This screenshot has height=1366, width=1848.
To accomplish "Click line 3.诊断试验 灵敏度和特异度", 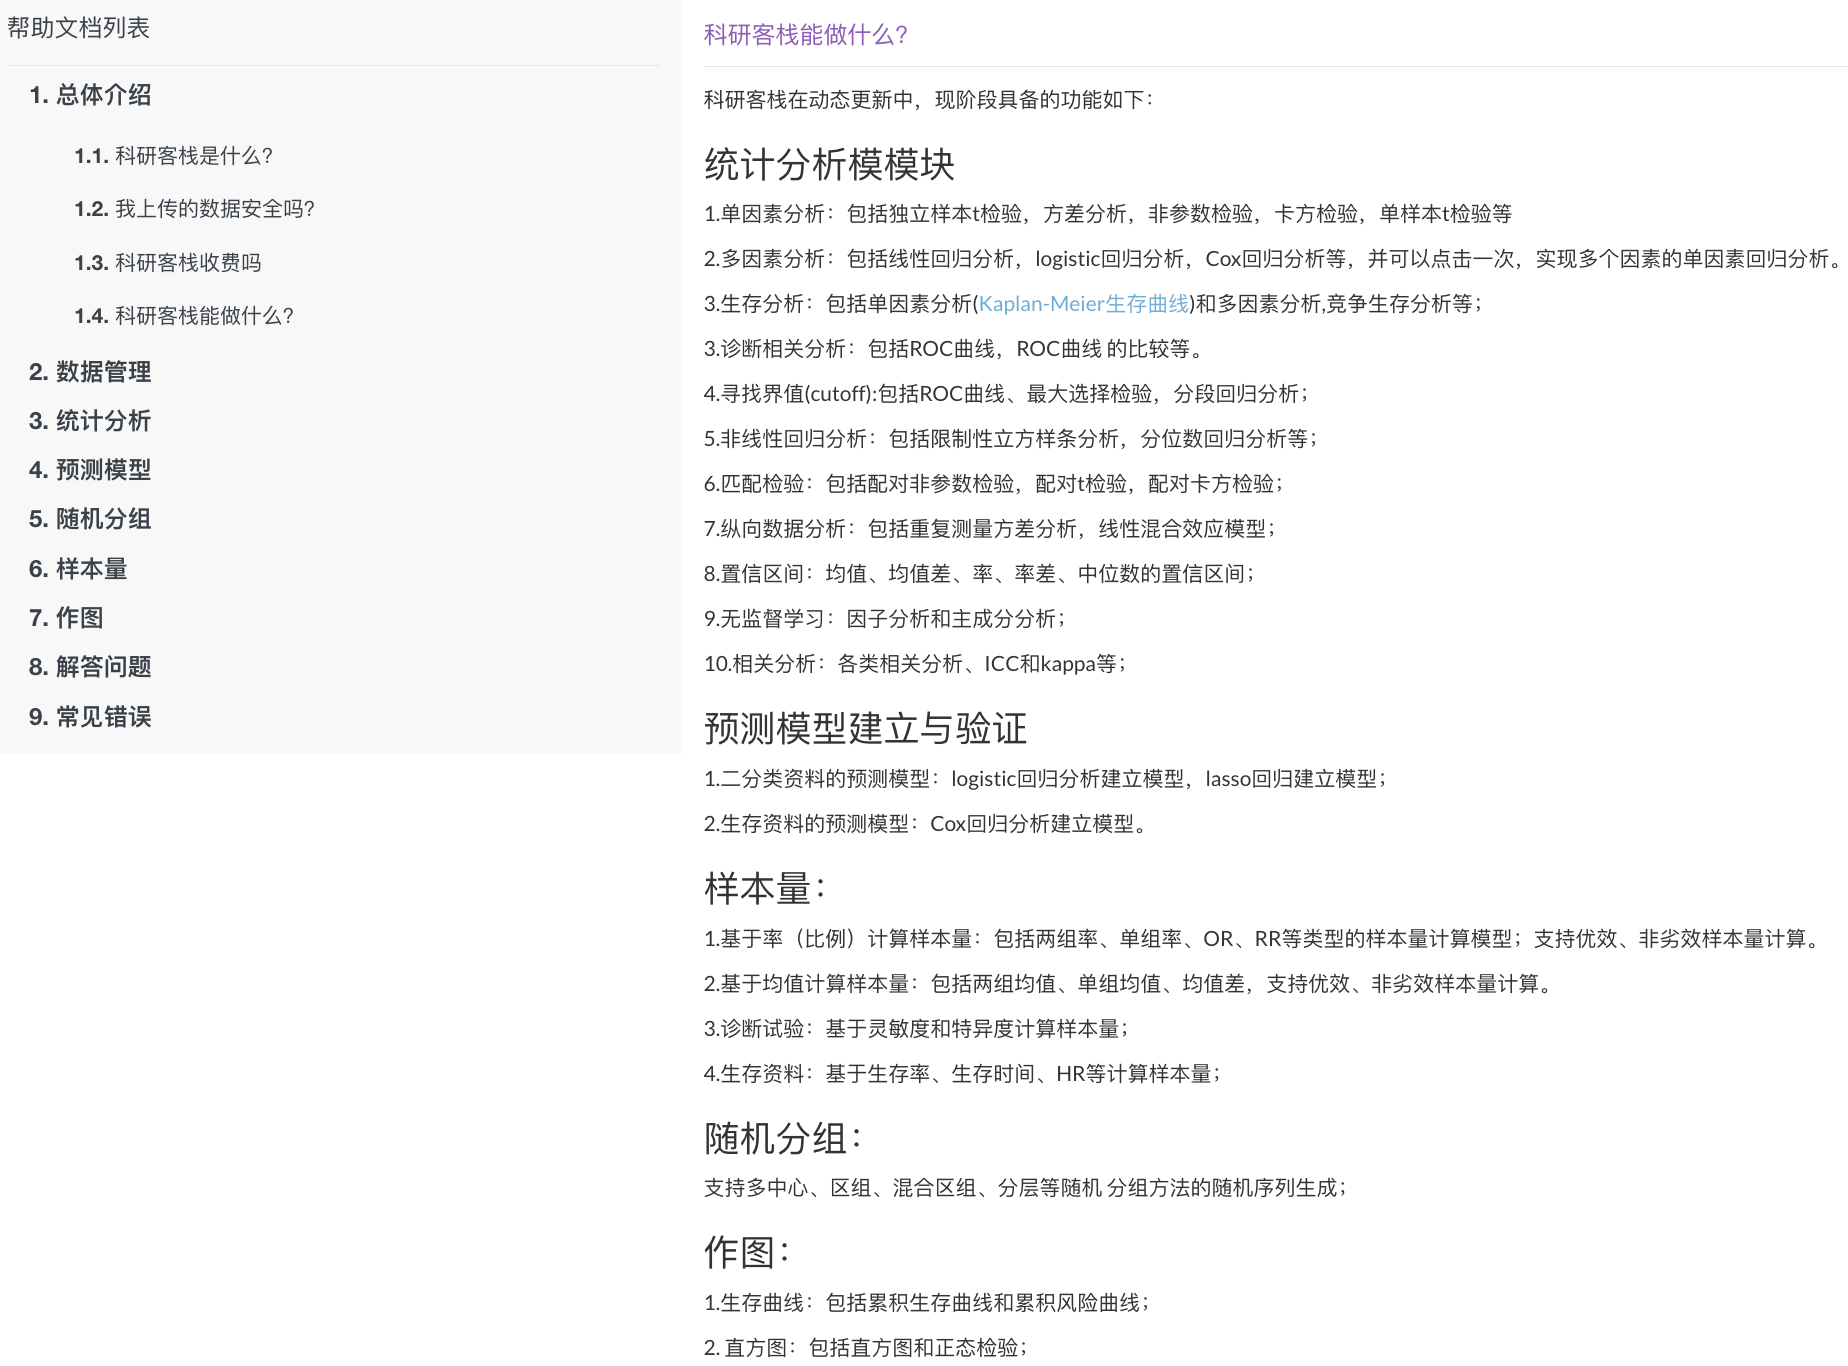I will pos(916,1029).
